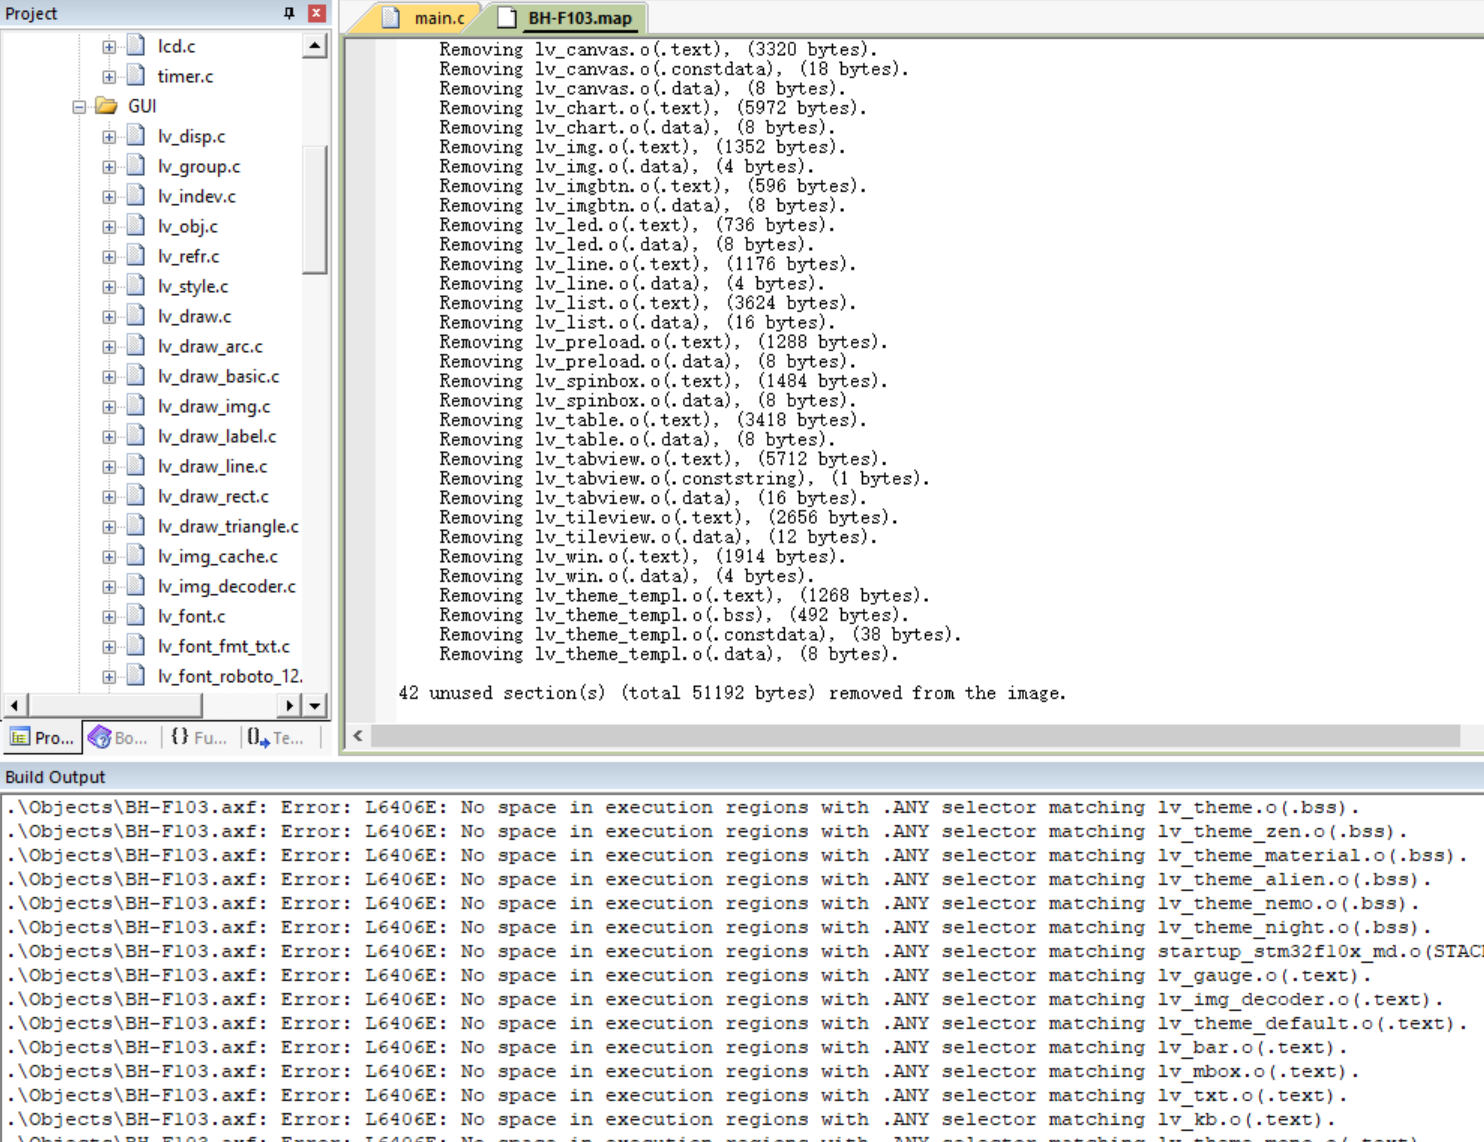Click the project tree vertical scrollbar thumb

(x=315, y=209)
